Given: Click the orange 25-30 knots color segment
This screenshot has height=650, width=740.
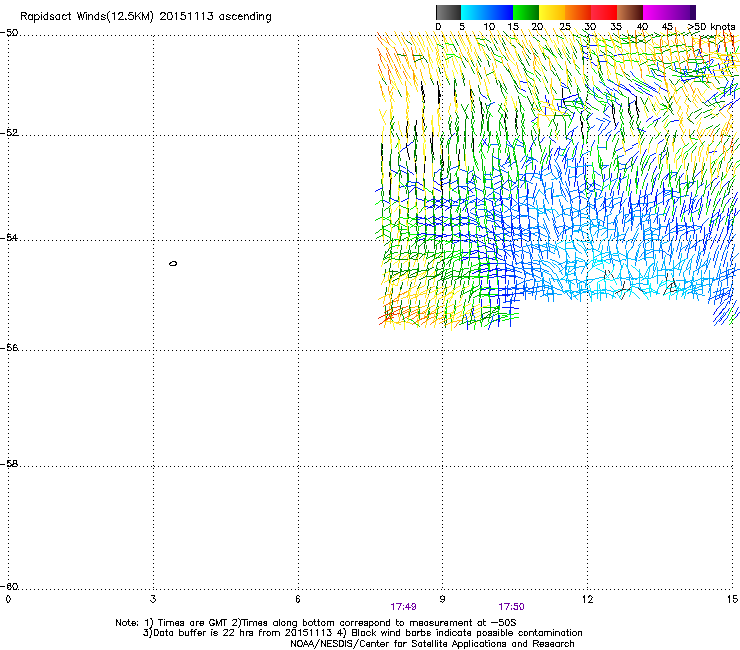Looking at the screenshot, I should 578,12.
